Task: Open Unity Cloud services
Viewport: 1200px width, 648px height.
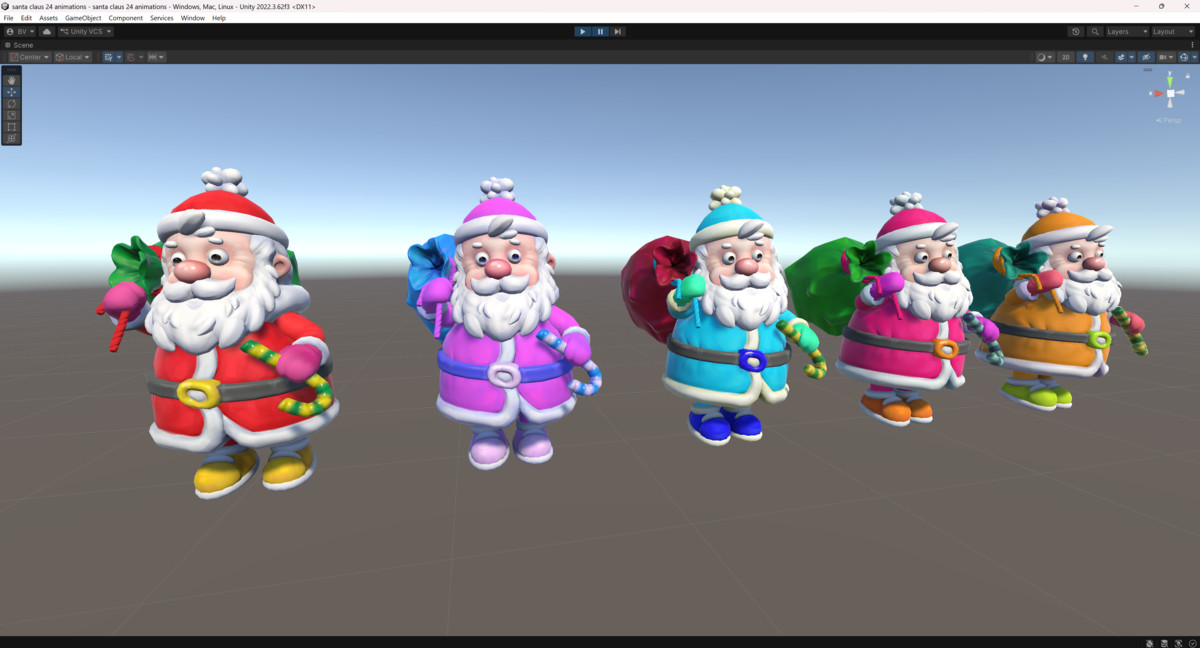Action: pyautogui.click(x=46, y=32)
